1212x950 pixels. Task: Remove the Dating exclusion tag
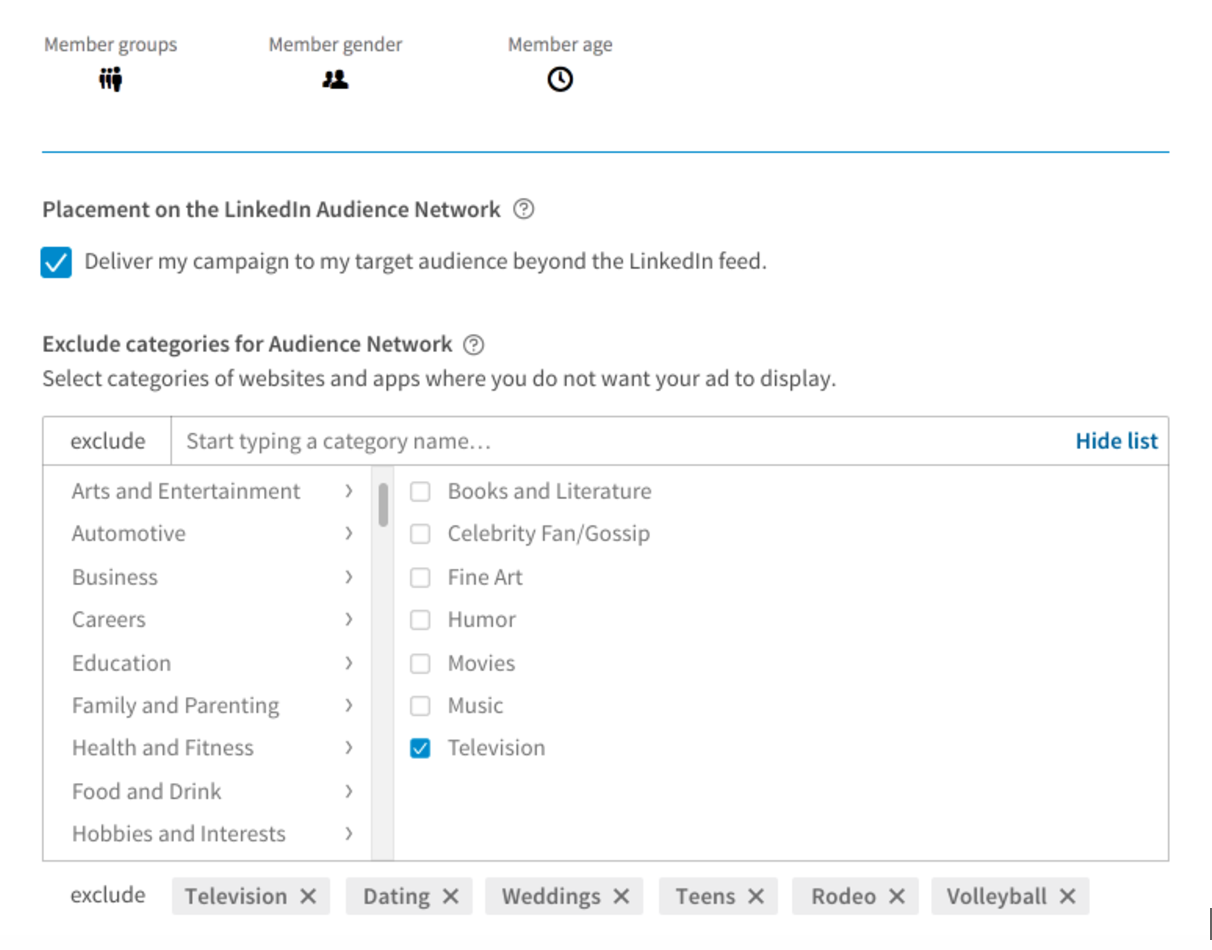(451, 897)
